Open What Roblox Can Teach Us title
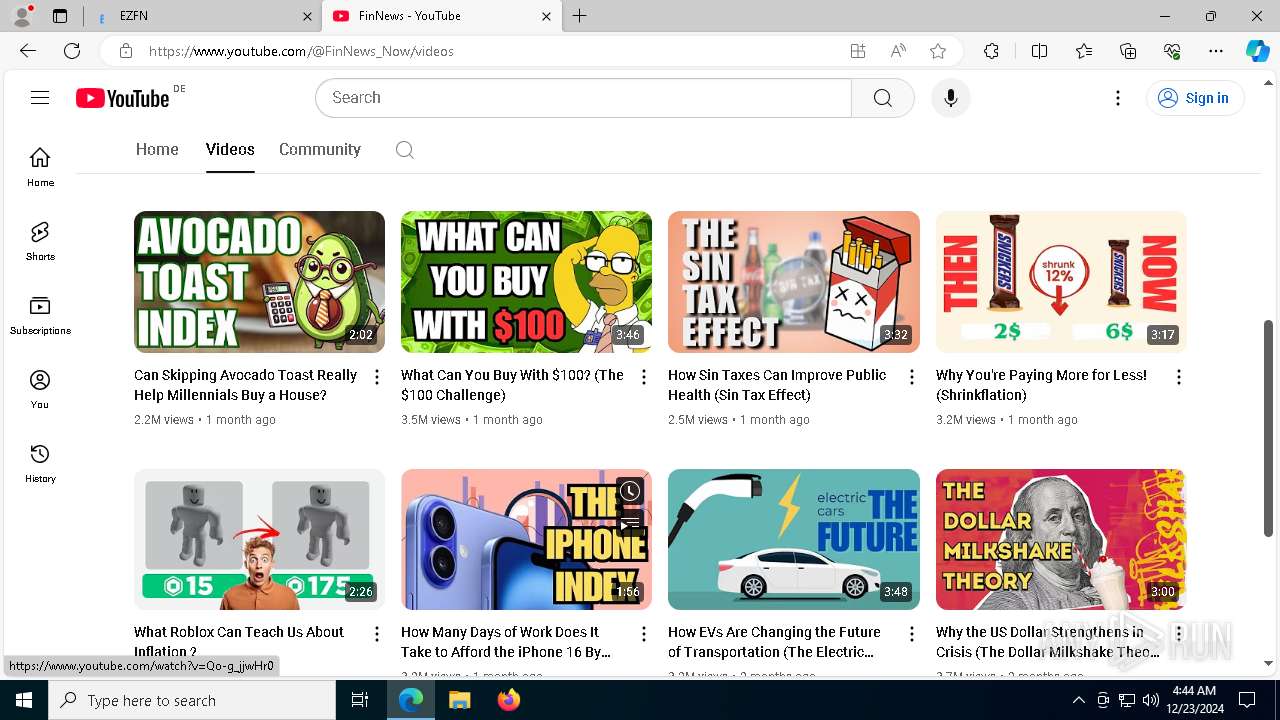Screen dimensions: 1280x720 pyautogui.click(x=239, y=642)
